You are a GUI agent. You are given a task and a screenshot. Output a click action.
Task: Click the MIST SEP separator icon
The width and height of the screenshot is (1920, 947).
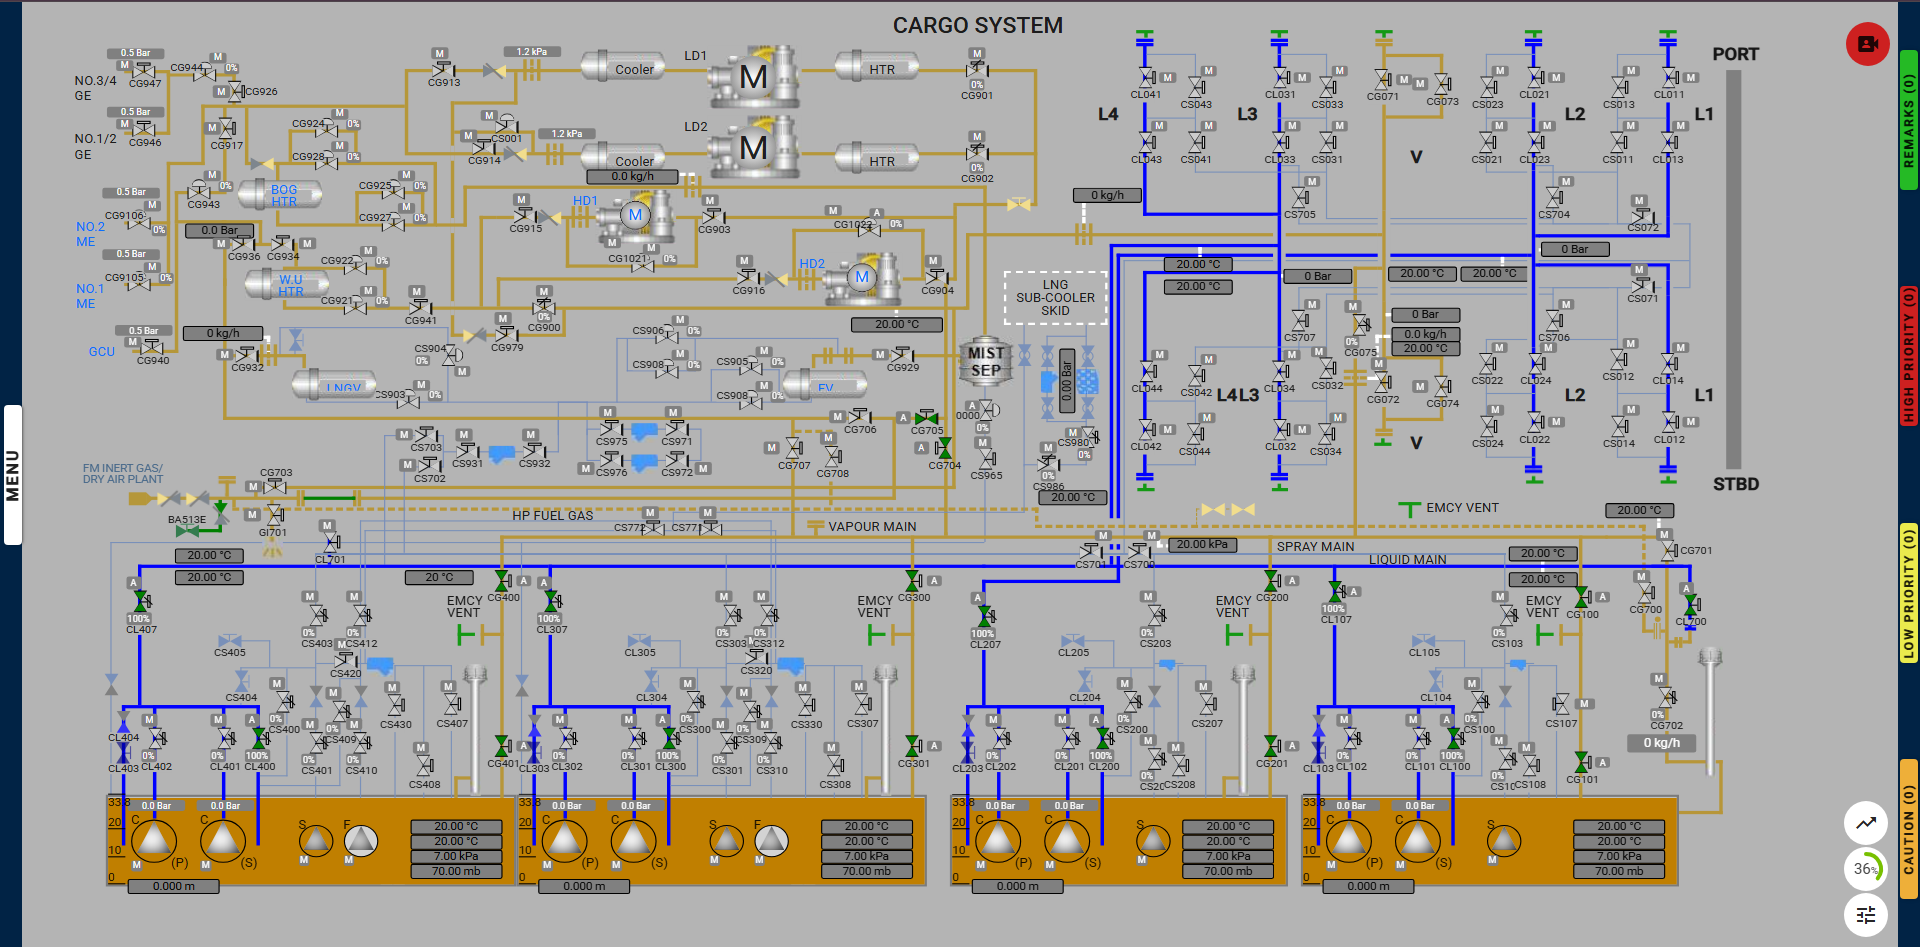coord(986,361)
